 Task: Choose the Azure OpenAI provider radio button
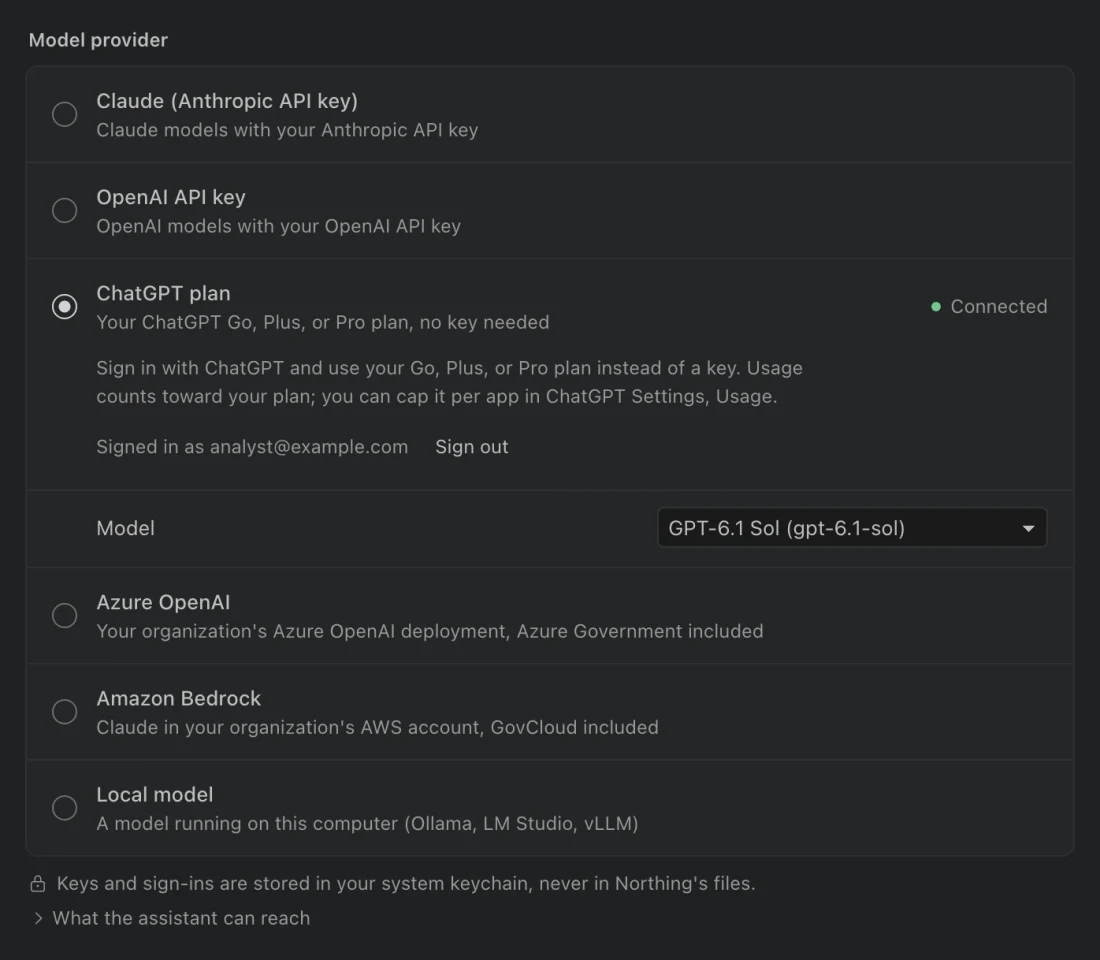tap(65, 615)
